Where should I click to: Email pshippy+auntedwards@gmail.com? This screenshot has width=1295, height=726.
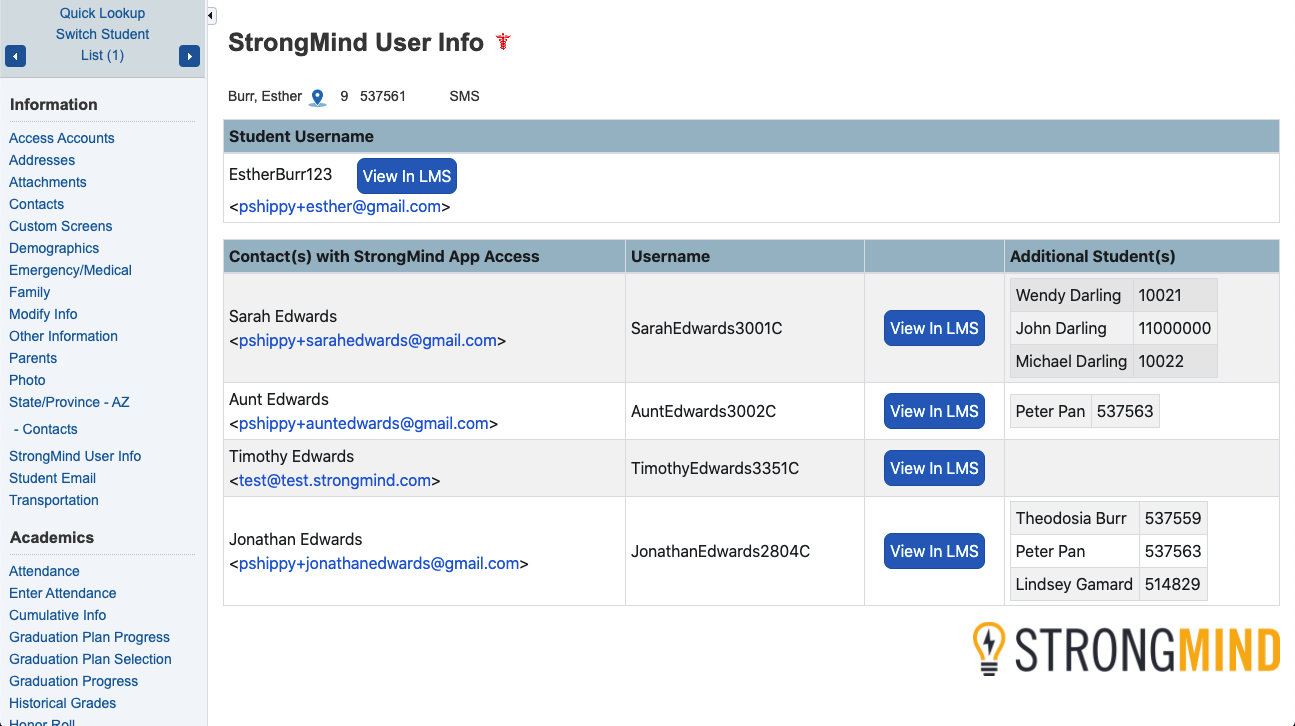click(x=364, y=424)
